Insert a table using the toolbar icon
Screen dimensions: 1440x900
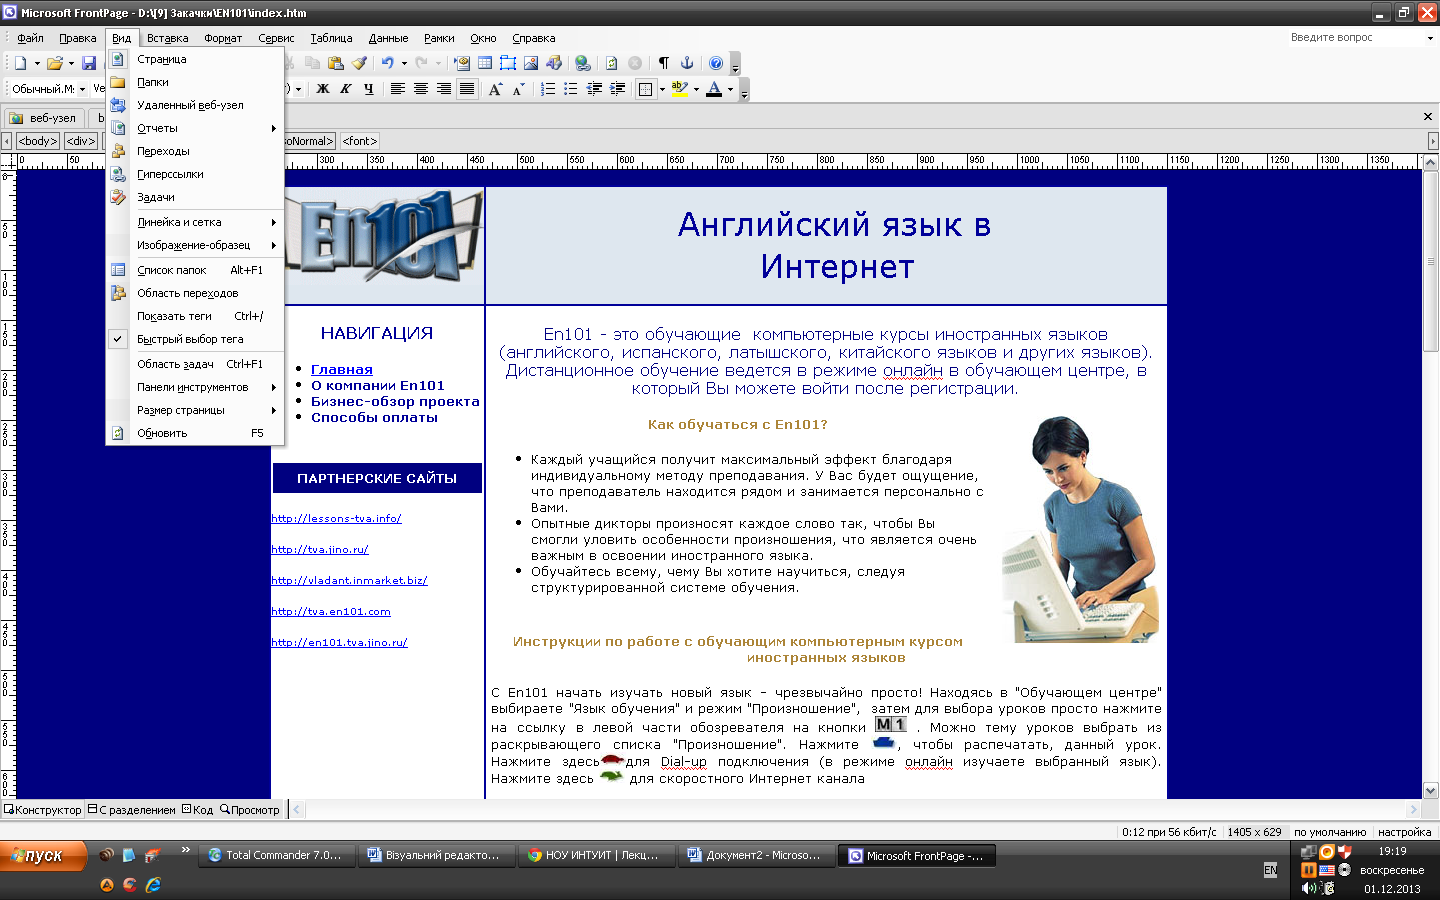(x=485, y=63)
